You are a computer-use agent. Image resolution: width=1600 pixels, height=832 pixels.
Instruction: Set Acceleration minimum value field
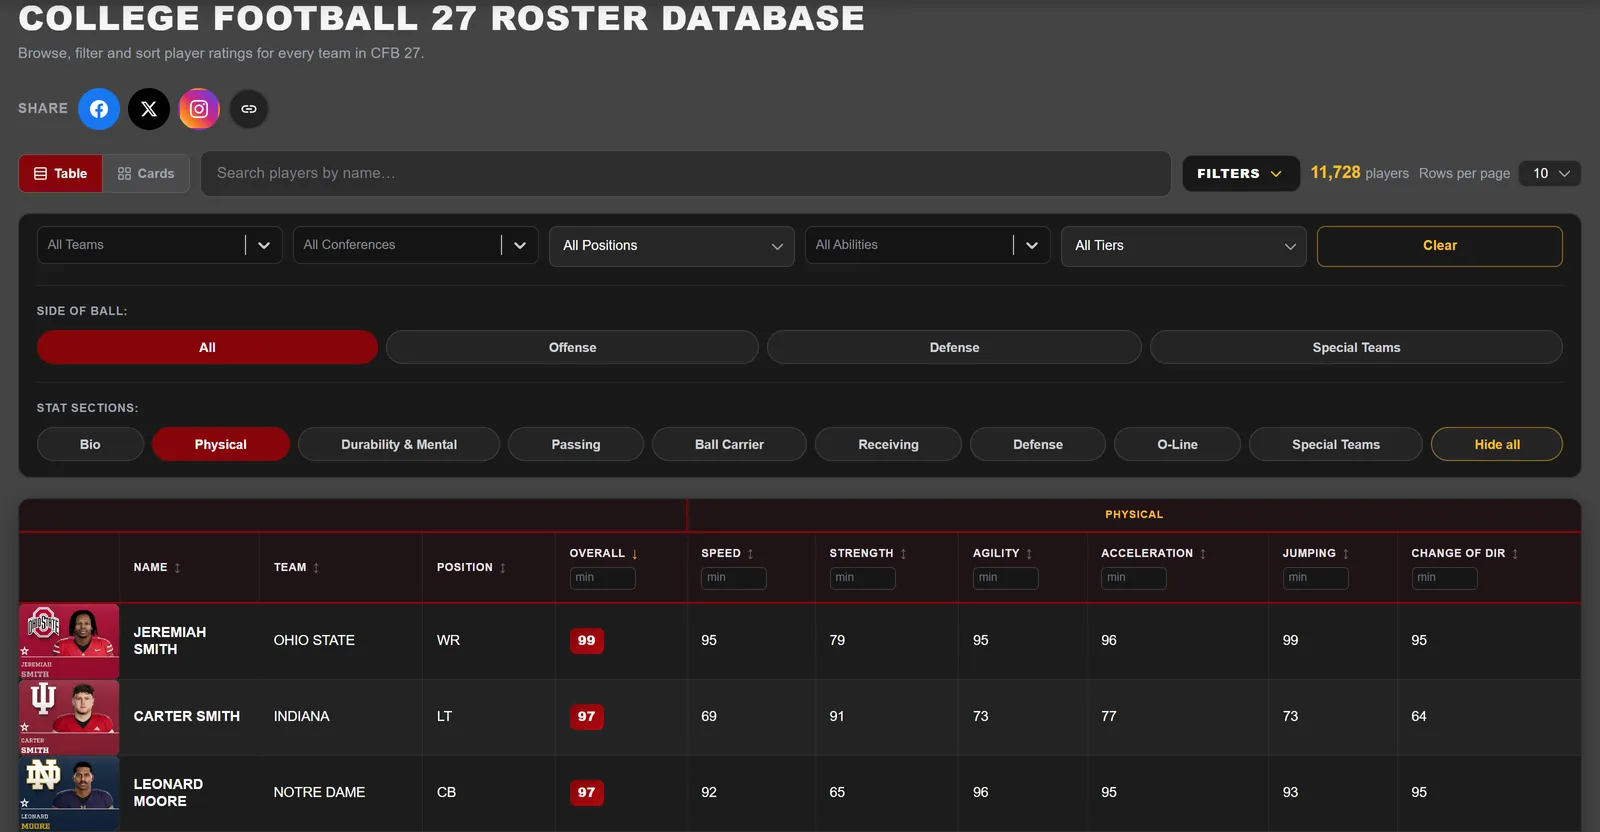[1134, 578]
